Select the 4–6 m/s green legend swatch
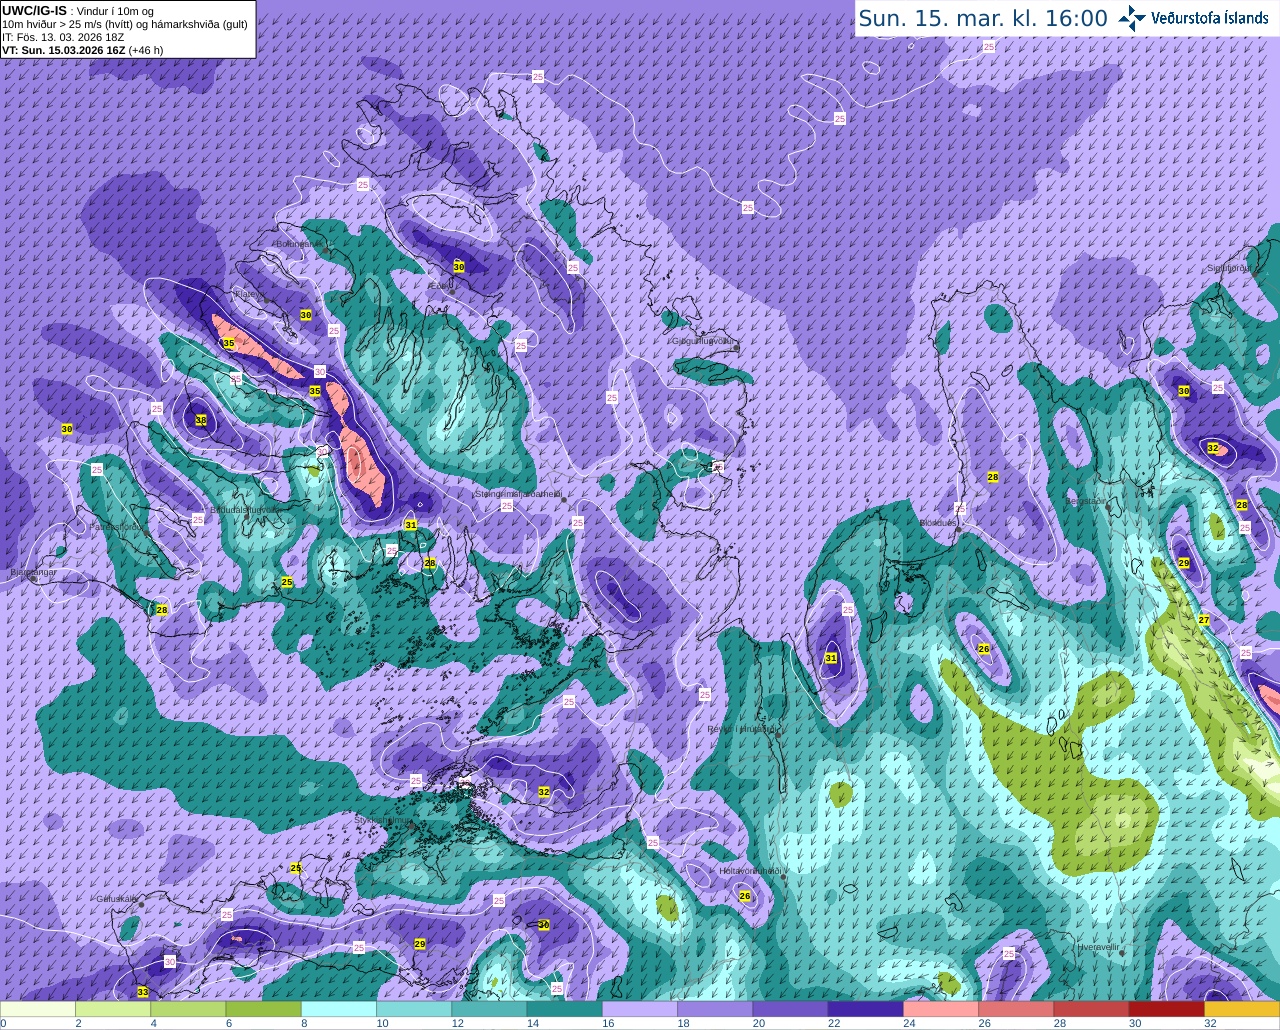Screen dimensions: 1280x1030 (x=188, y=1009)
